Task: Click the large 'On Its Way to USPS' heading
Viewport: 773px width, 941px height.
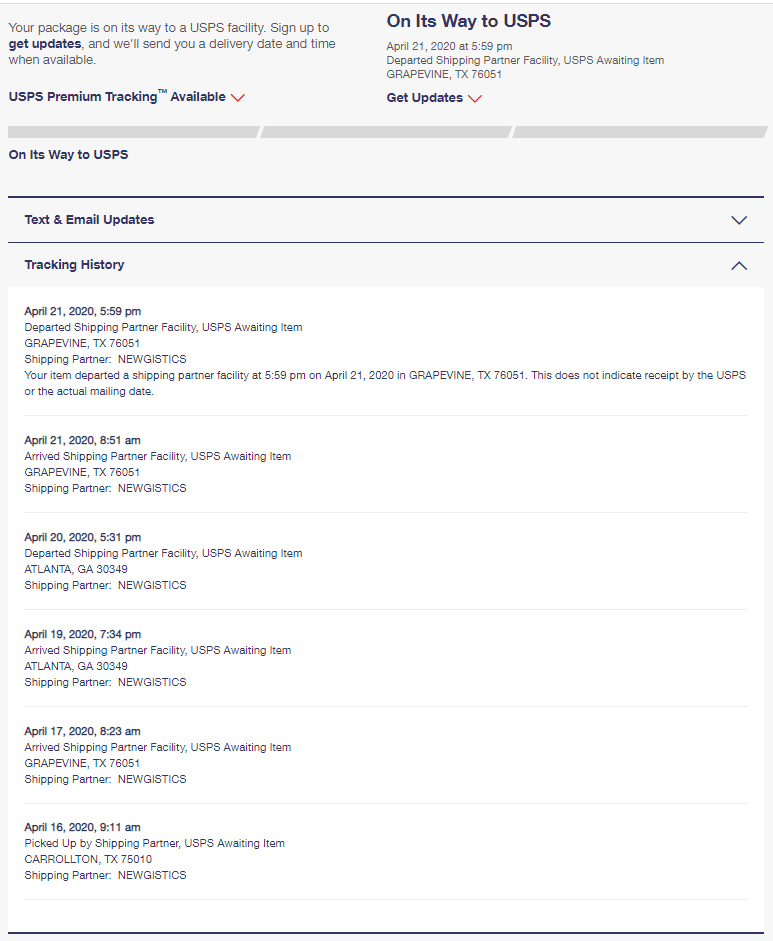Action: [x=468, y=21]
